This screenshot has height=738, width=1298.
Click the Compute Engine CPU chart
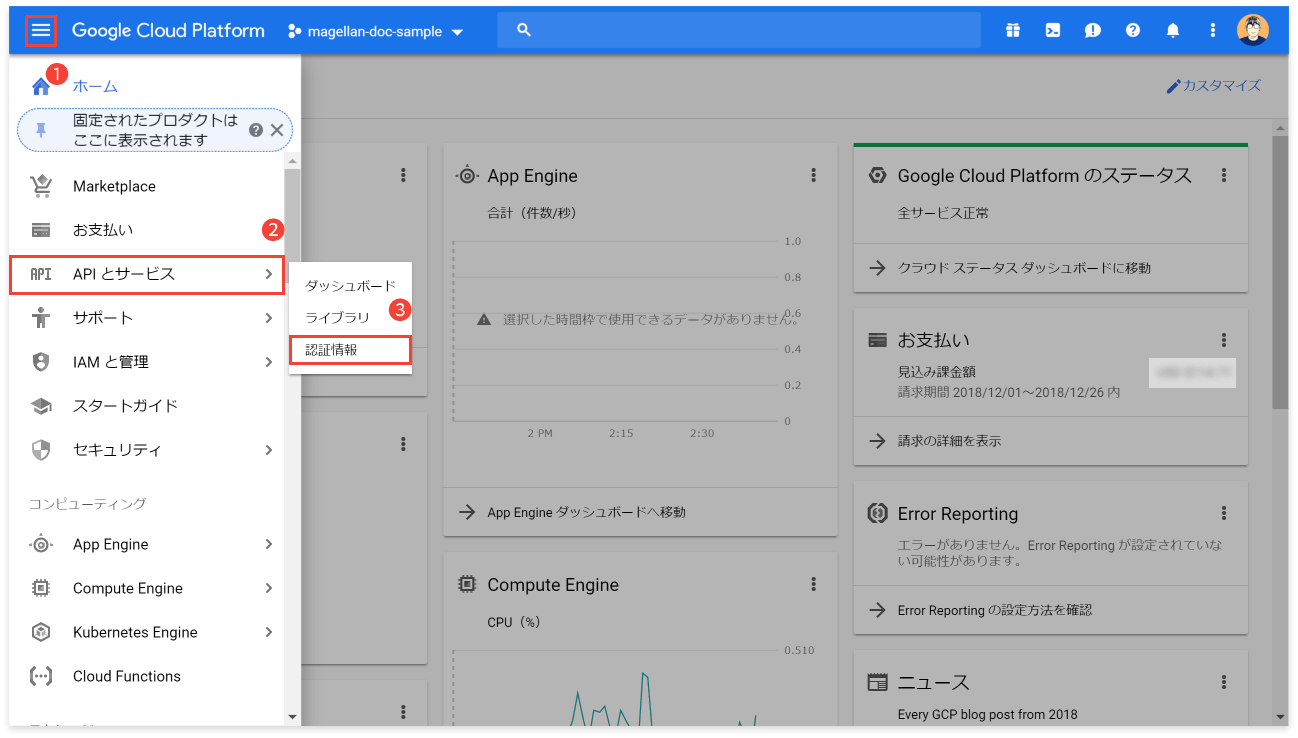click(x=616, y=688)
